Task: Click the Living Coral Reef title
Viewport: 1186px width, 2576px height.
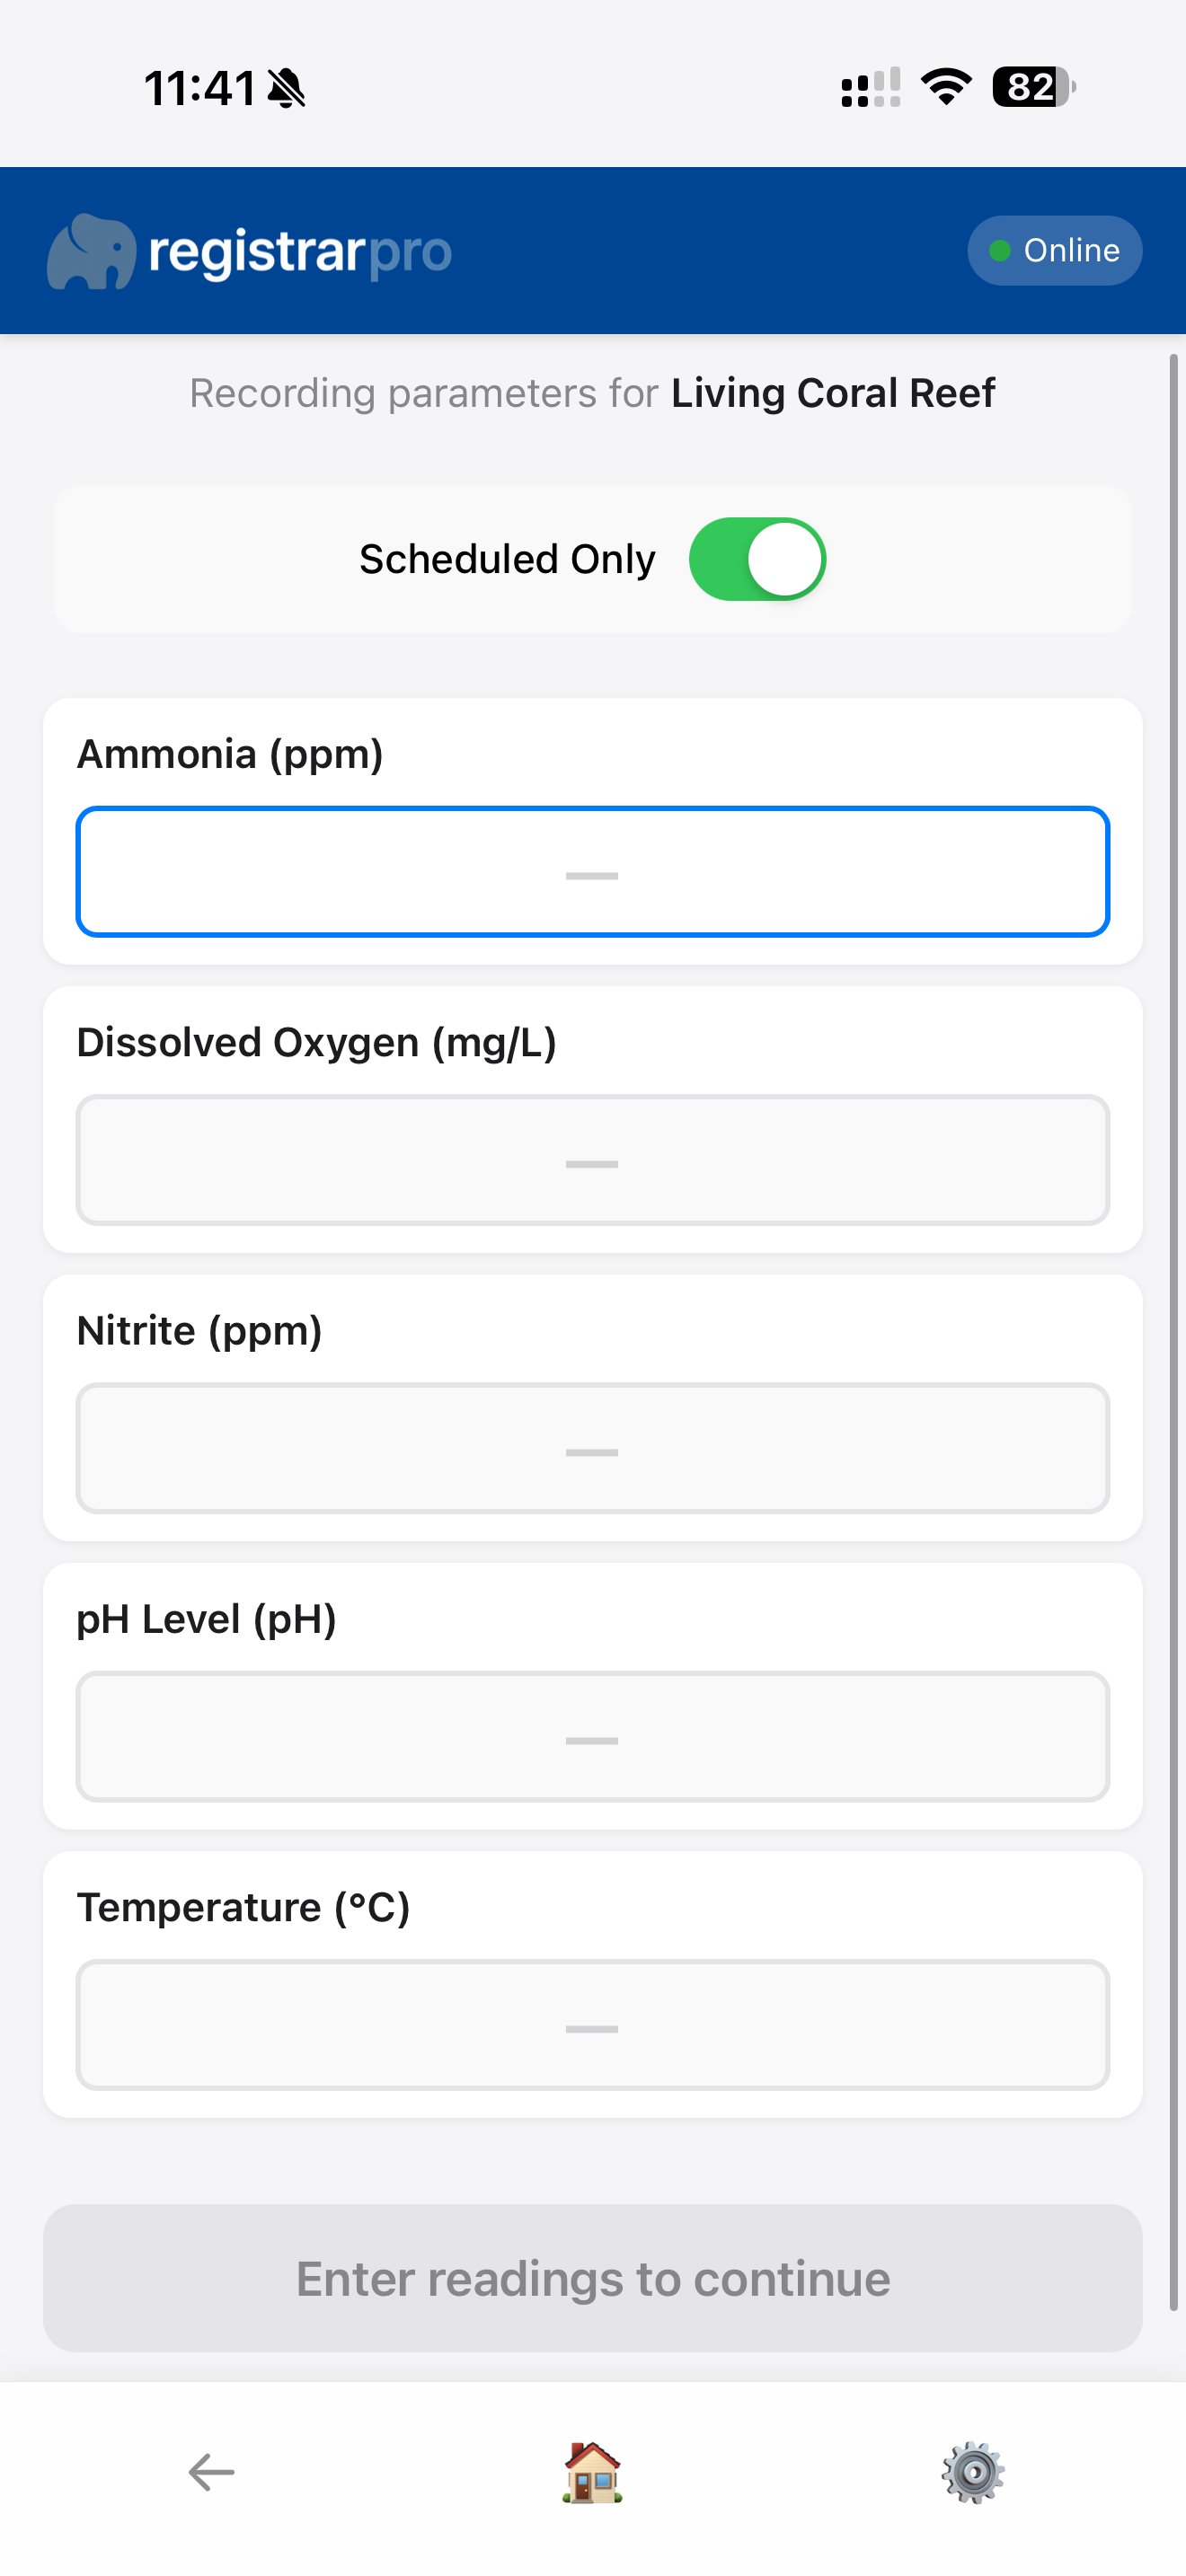Action: click(x=831, y=393)
